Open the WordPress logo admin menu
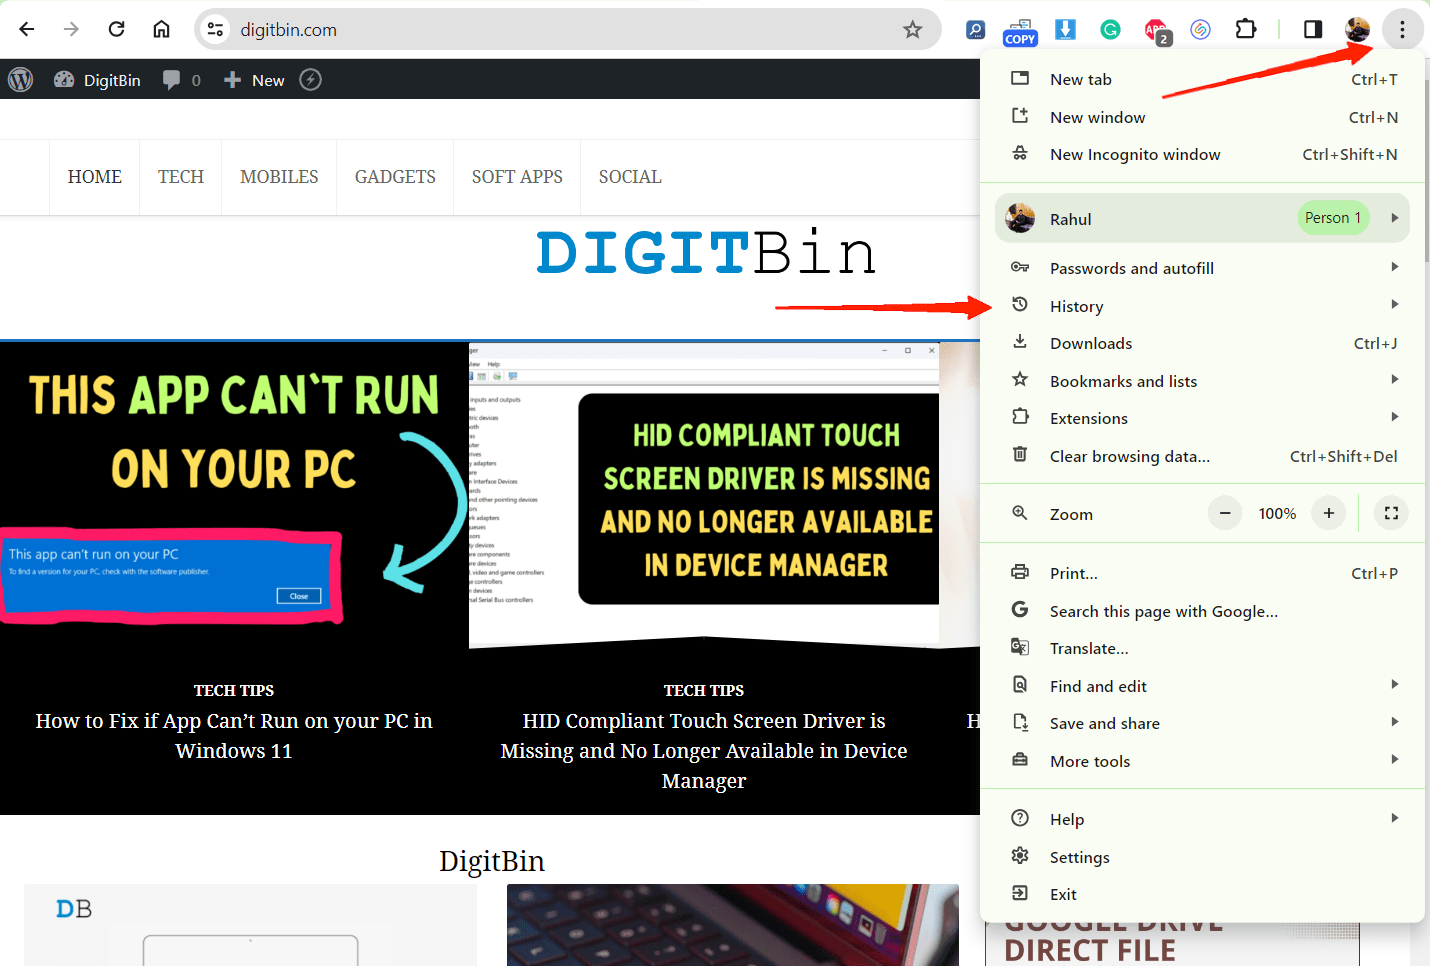The height and width of the screenshot is (966, 1430). coord(21,79)
